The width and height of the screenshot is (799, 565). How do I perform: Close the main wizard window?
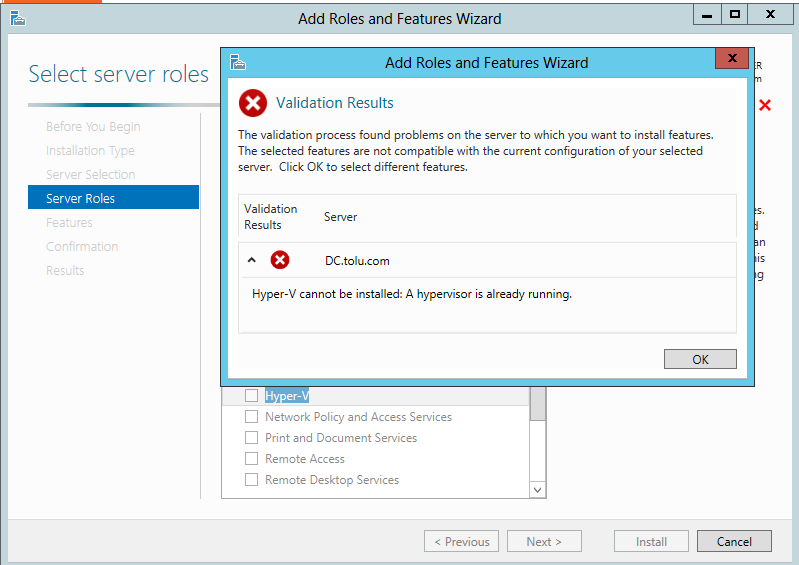click(x=770, y=15)
